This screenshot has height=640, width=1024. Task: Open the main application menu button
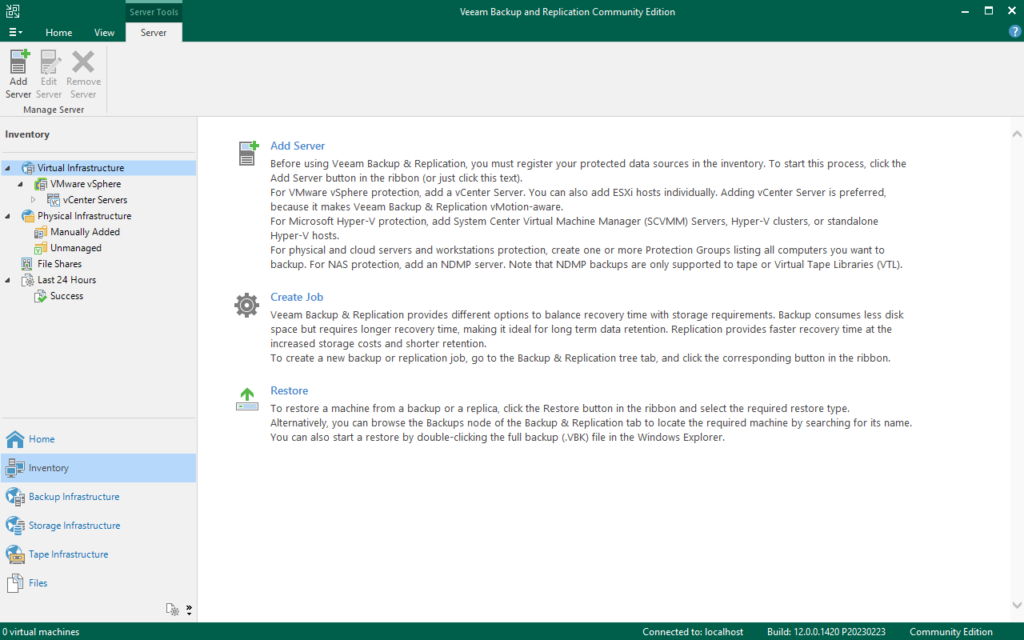[x=15, y=32]
